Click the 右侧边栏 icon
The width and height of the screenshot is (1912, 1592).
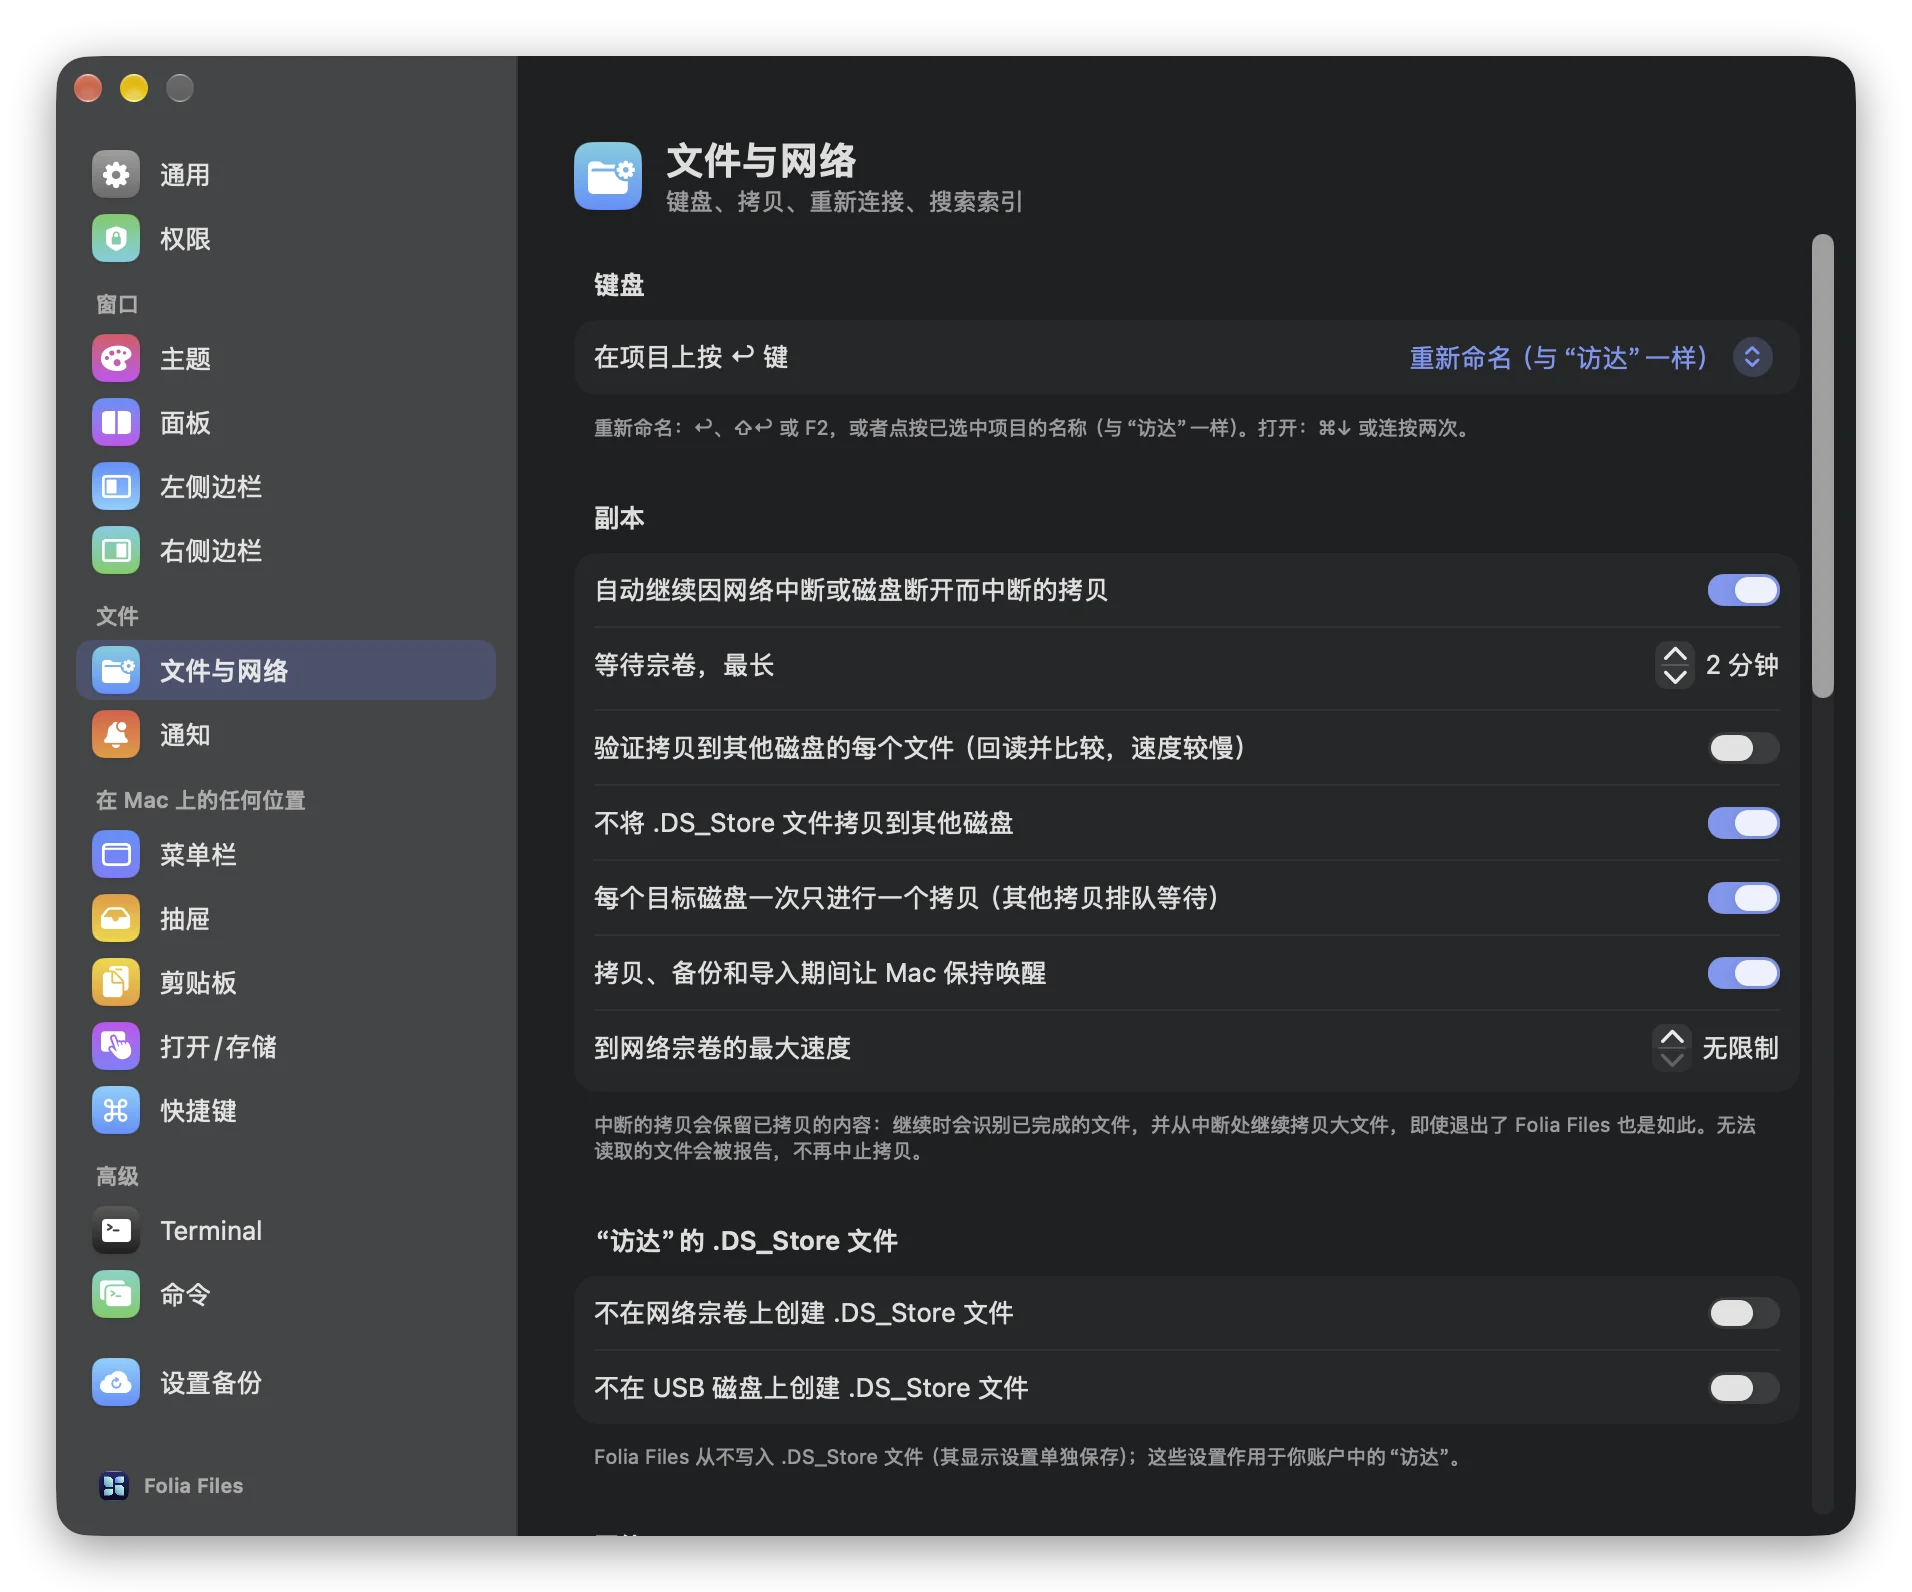pyautogui.click(x=116, y=551)
